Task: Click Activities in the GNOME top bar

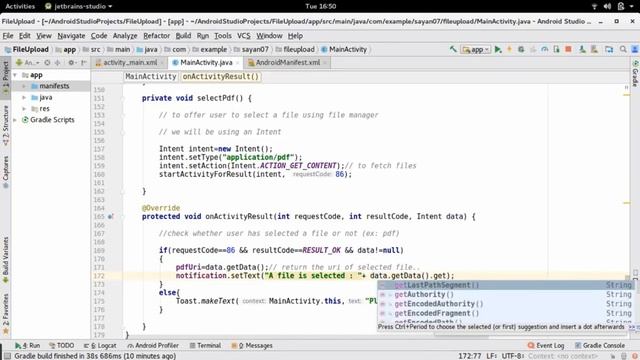Action: pyautogui.click(x=20, y=6)
